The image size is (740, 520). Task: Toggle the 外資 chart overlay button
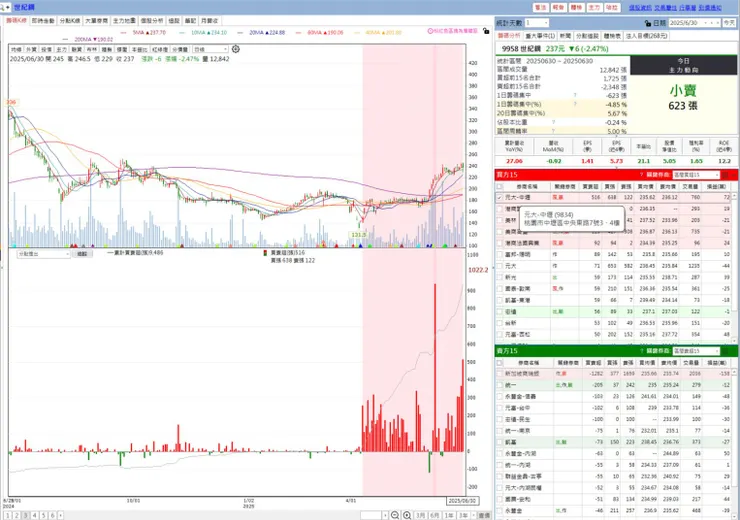pos(31,49)
